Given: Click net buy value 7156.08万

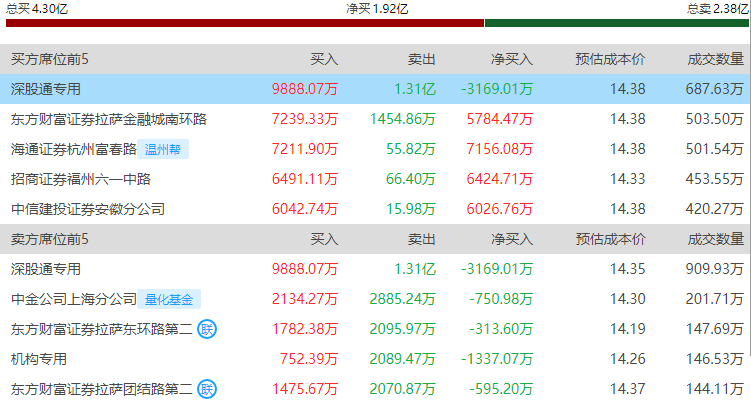Looking at the screenshot, I should tap(500, 149).
